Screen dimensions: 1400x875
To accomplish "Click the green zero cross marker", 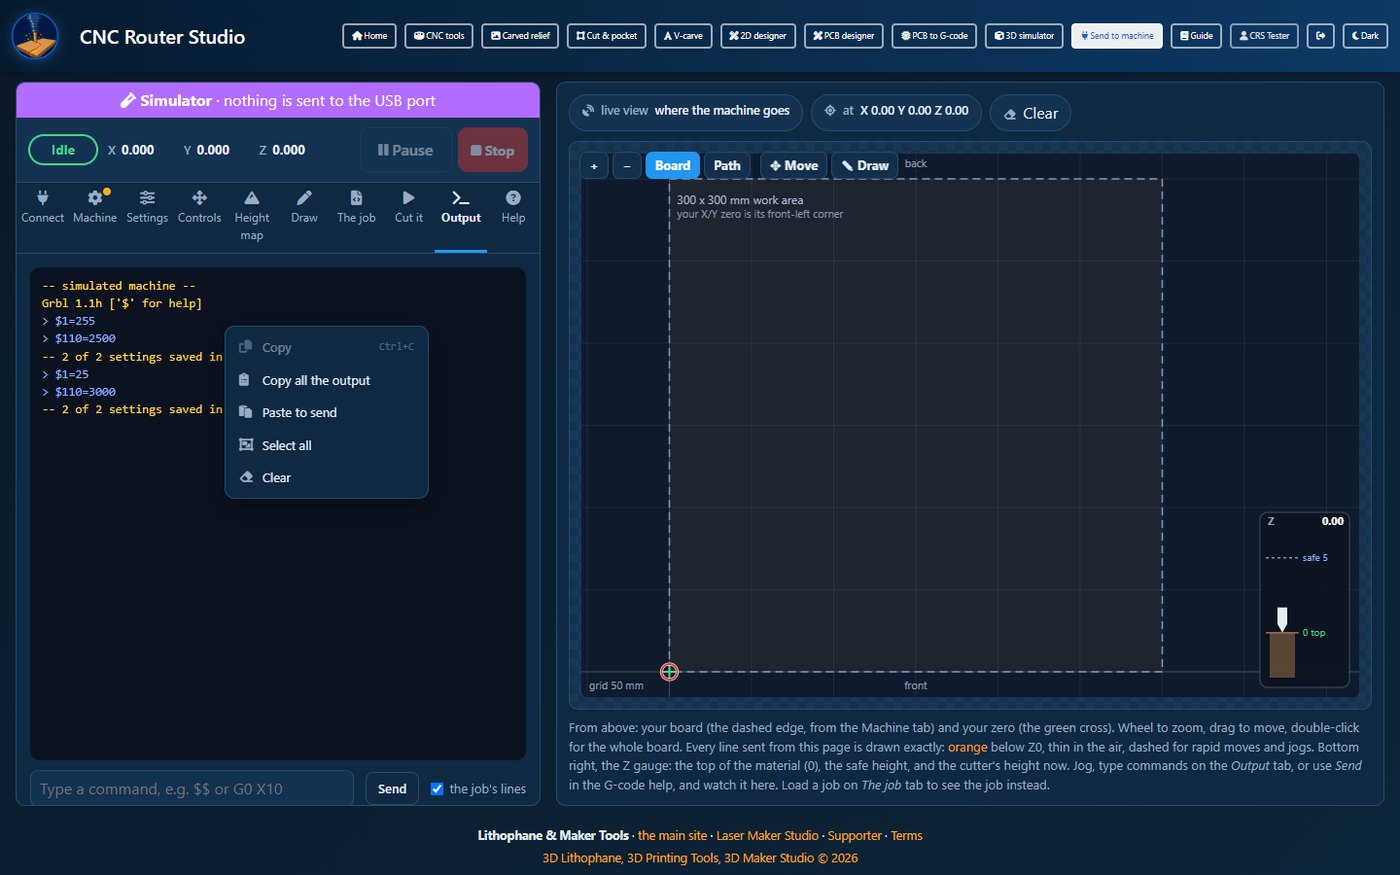I will tap(670, 672).
